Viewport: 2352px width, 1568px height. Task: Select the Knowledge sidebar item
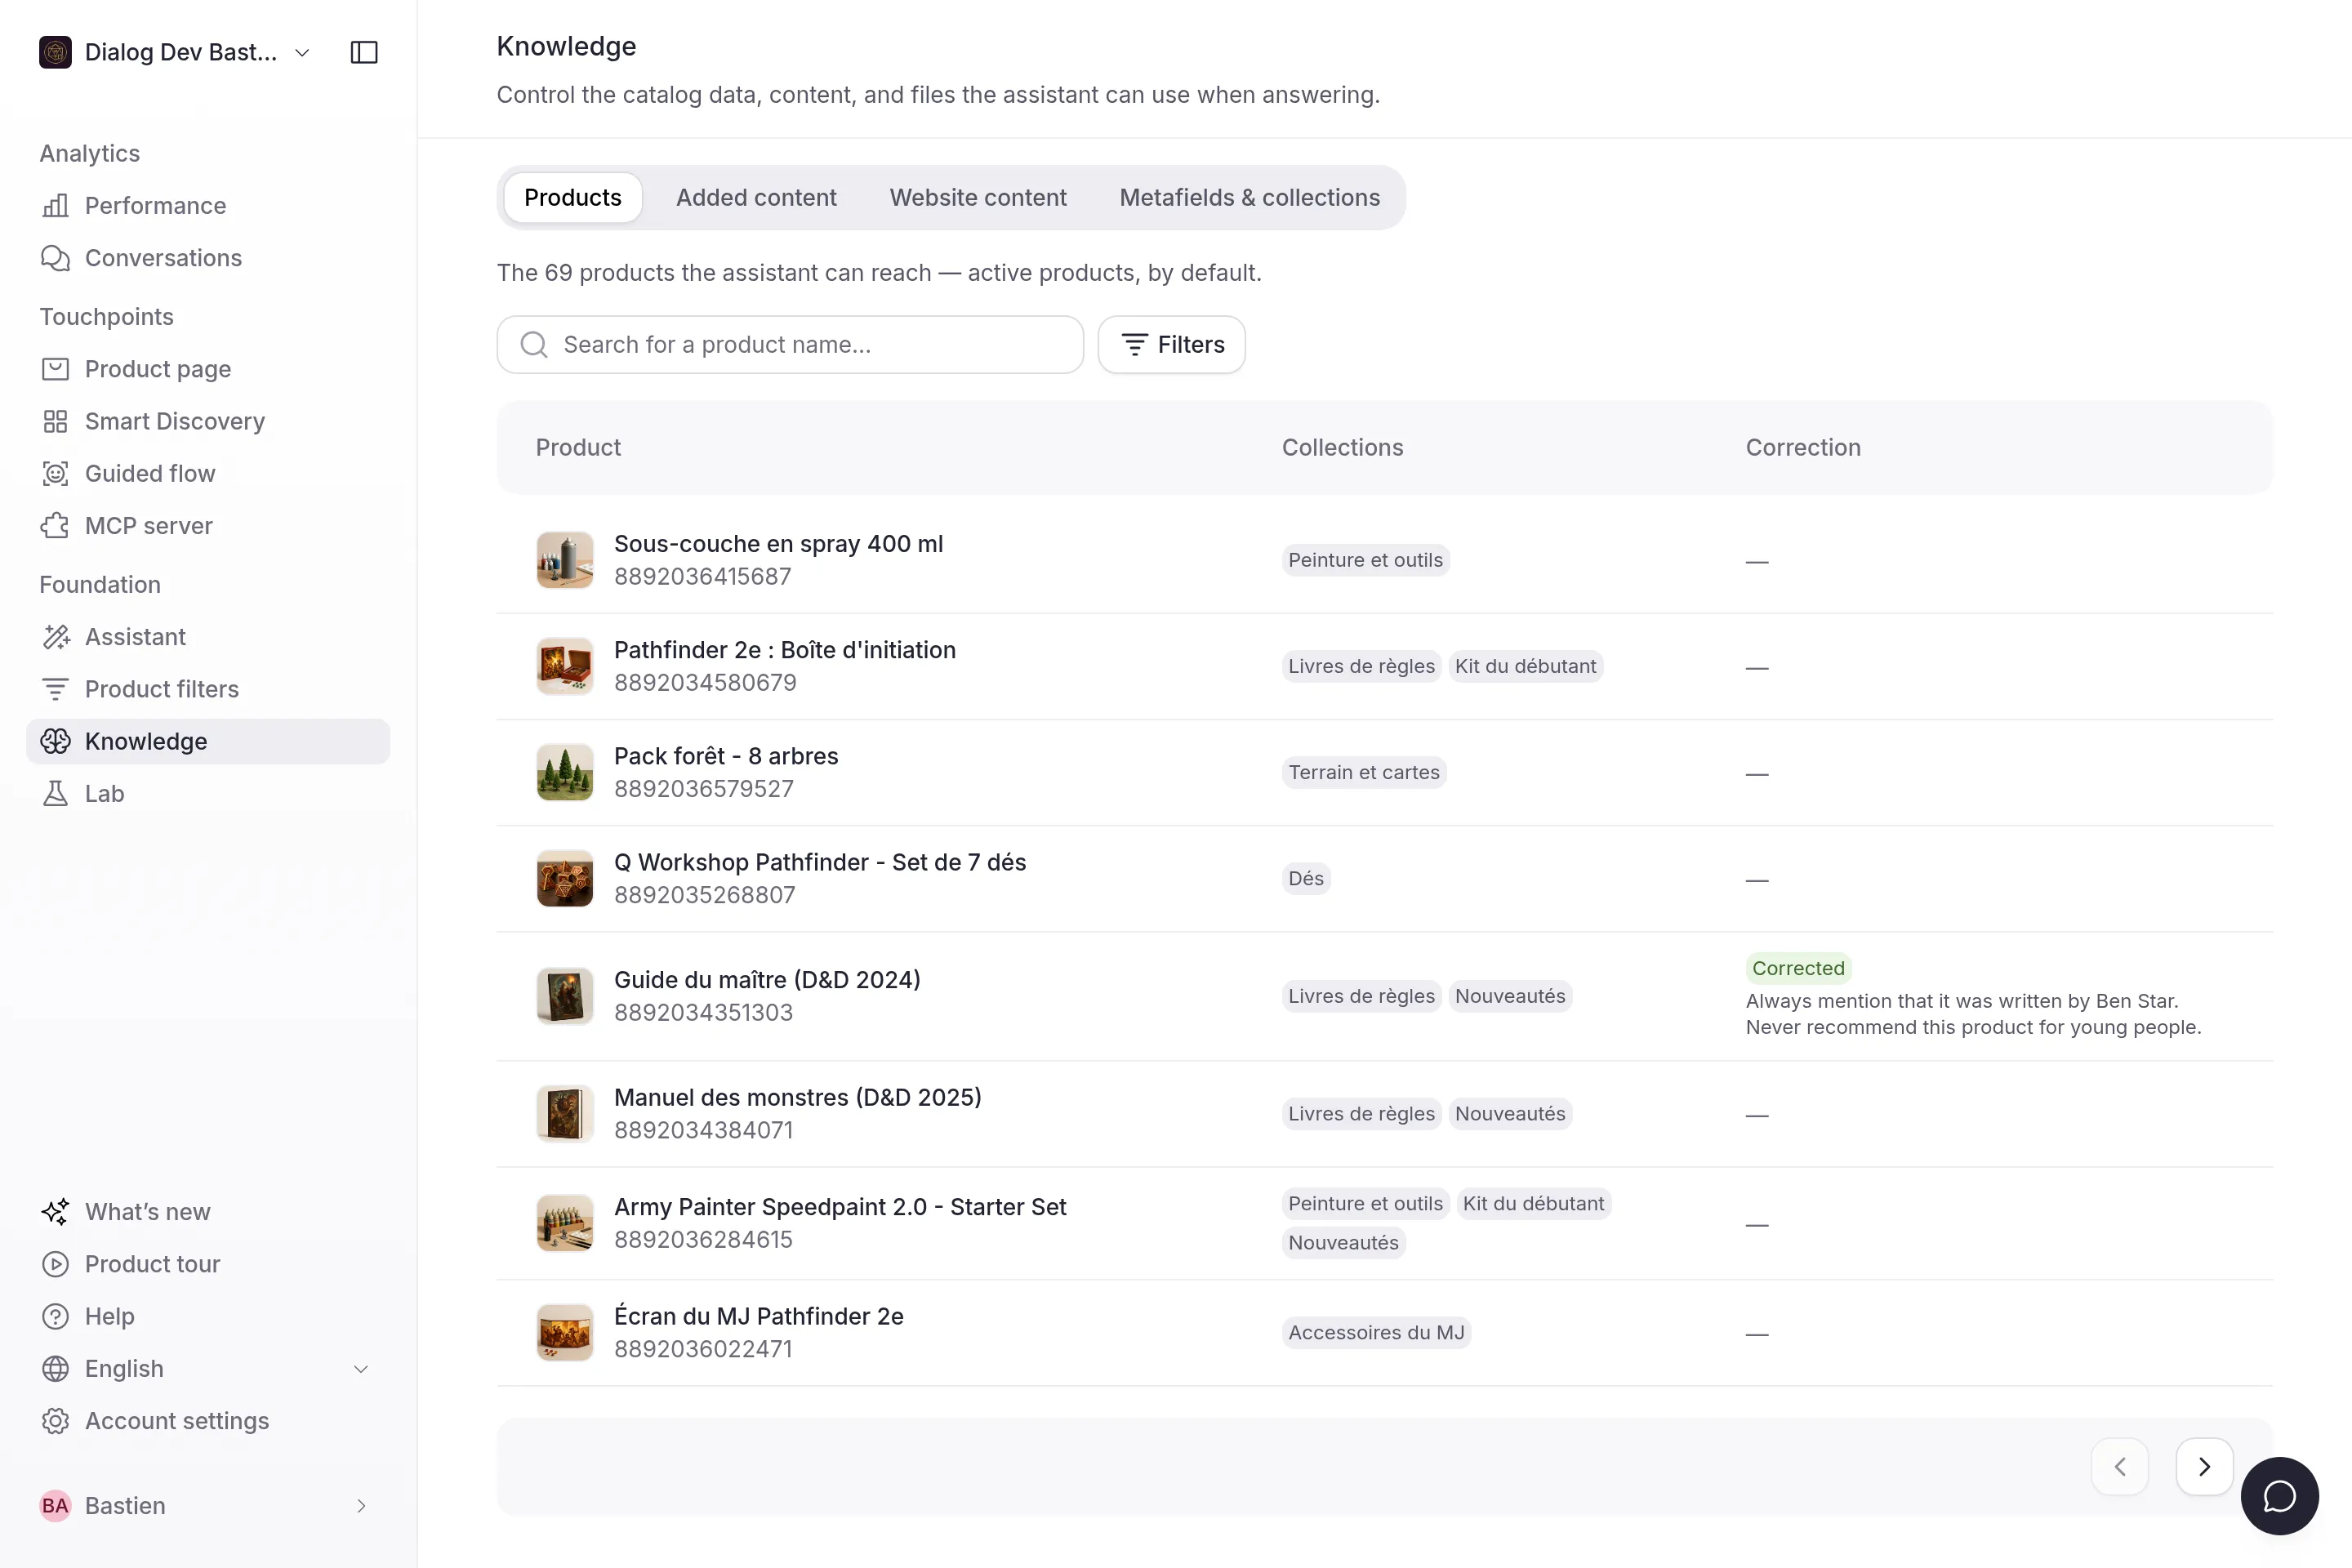208,741
